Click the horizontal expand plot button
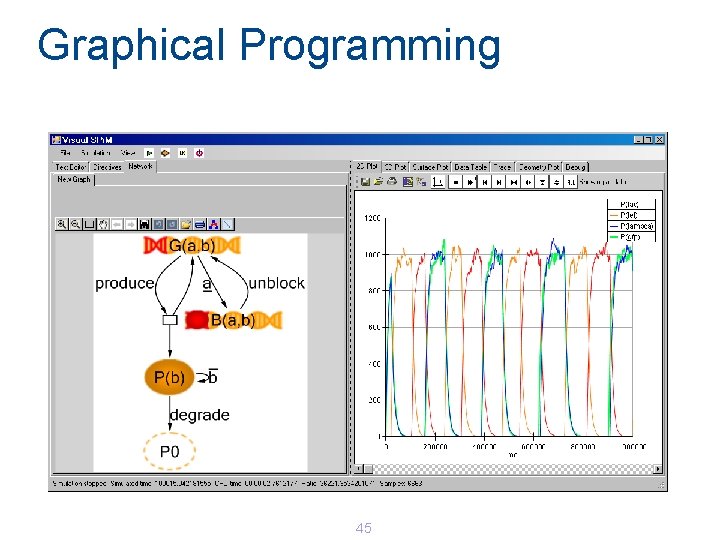This screenshot has height=540, width=720. [528, 182]
